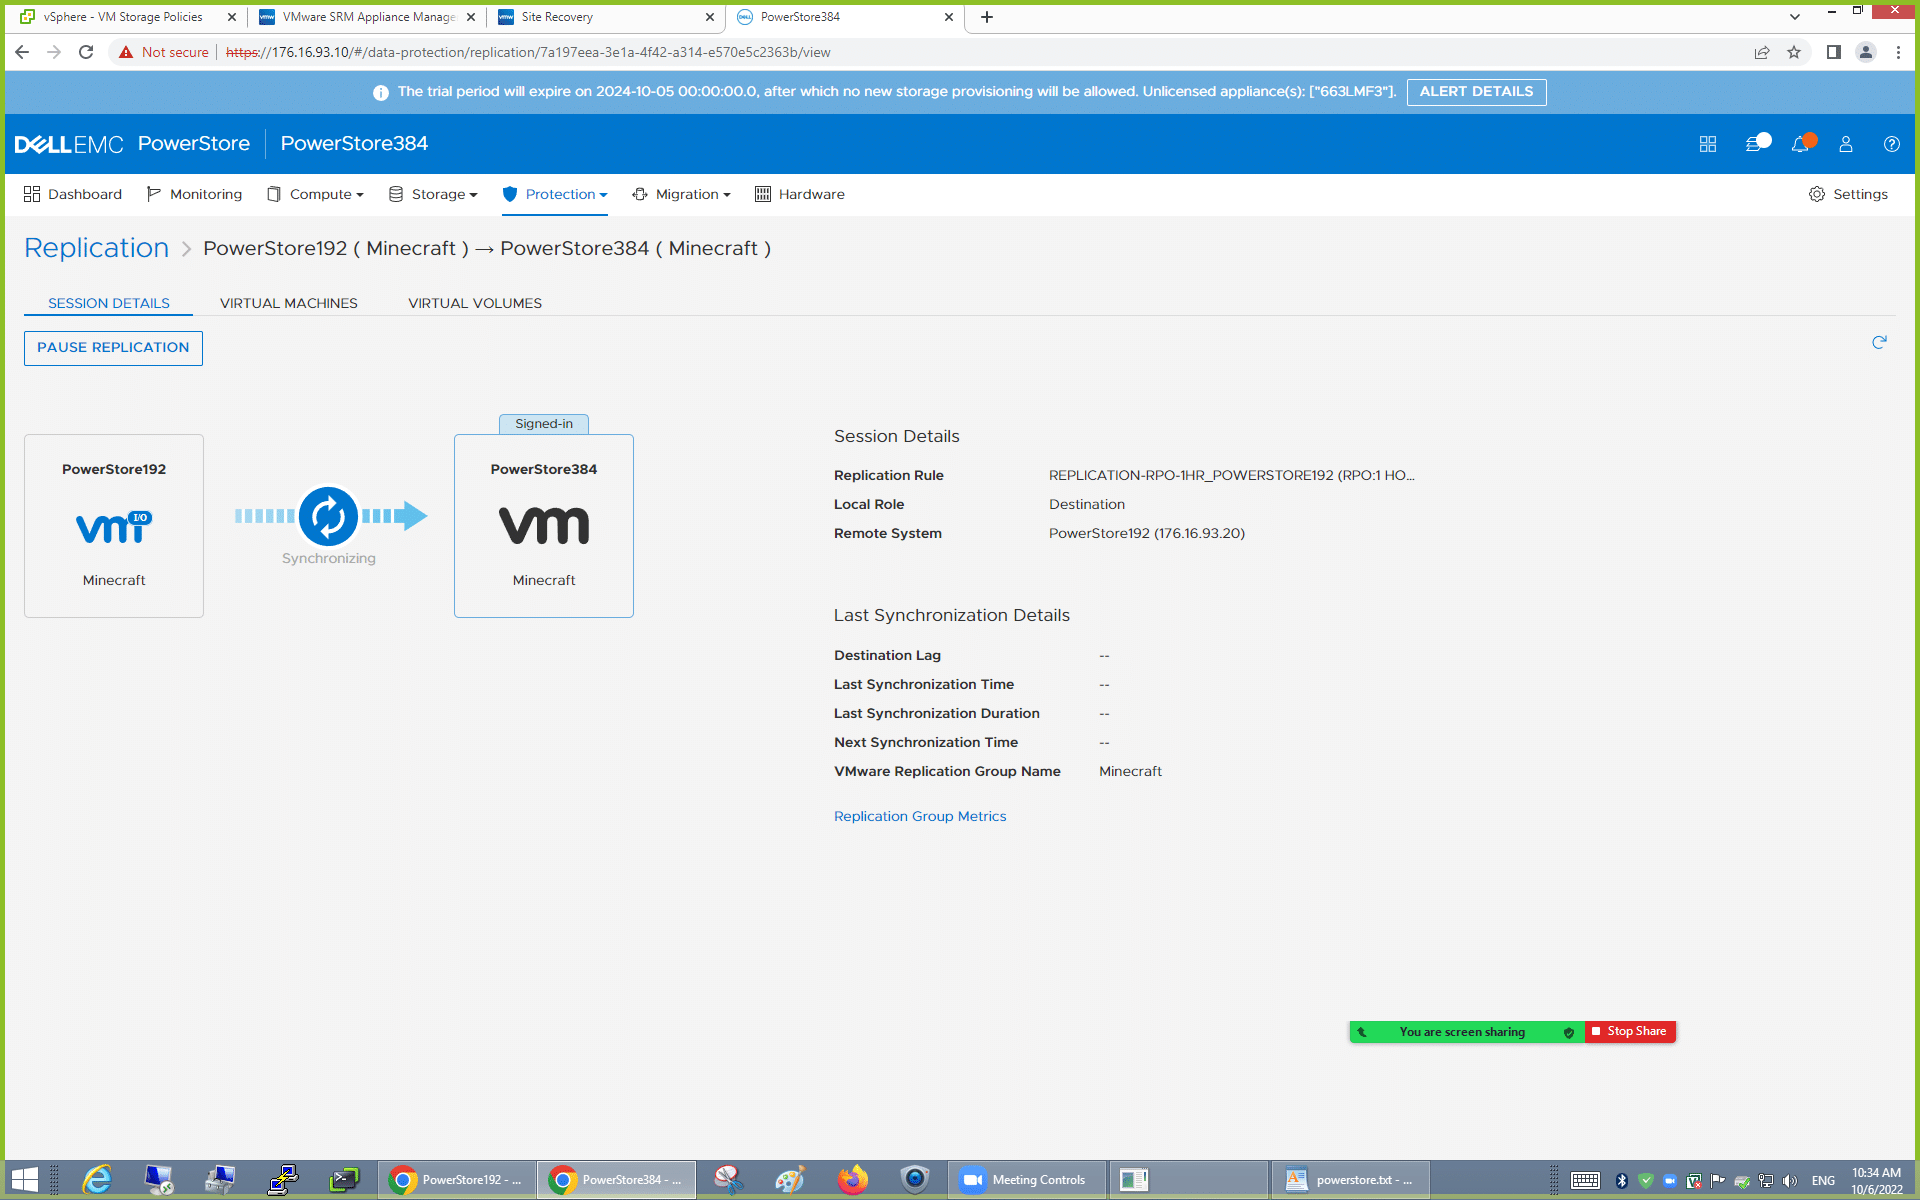The width and height of the screenshot is (1920, 1200).
Task: Switch to Site Recovery browser tab
Action: (605, 17)
